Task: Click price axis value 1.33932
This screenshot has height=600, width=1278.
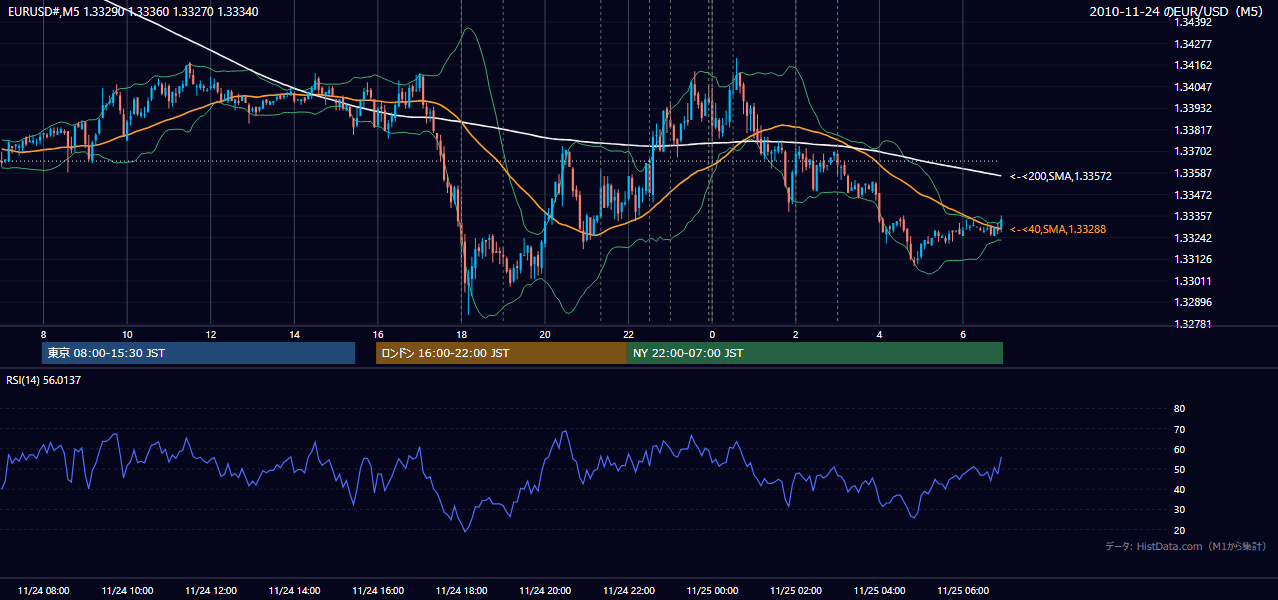Action: (1194, 108)
